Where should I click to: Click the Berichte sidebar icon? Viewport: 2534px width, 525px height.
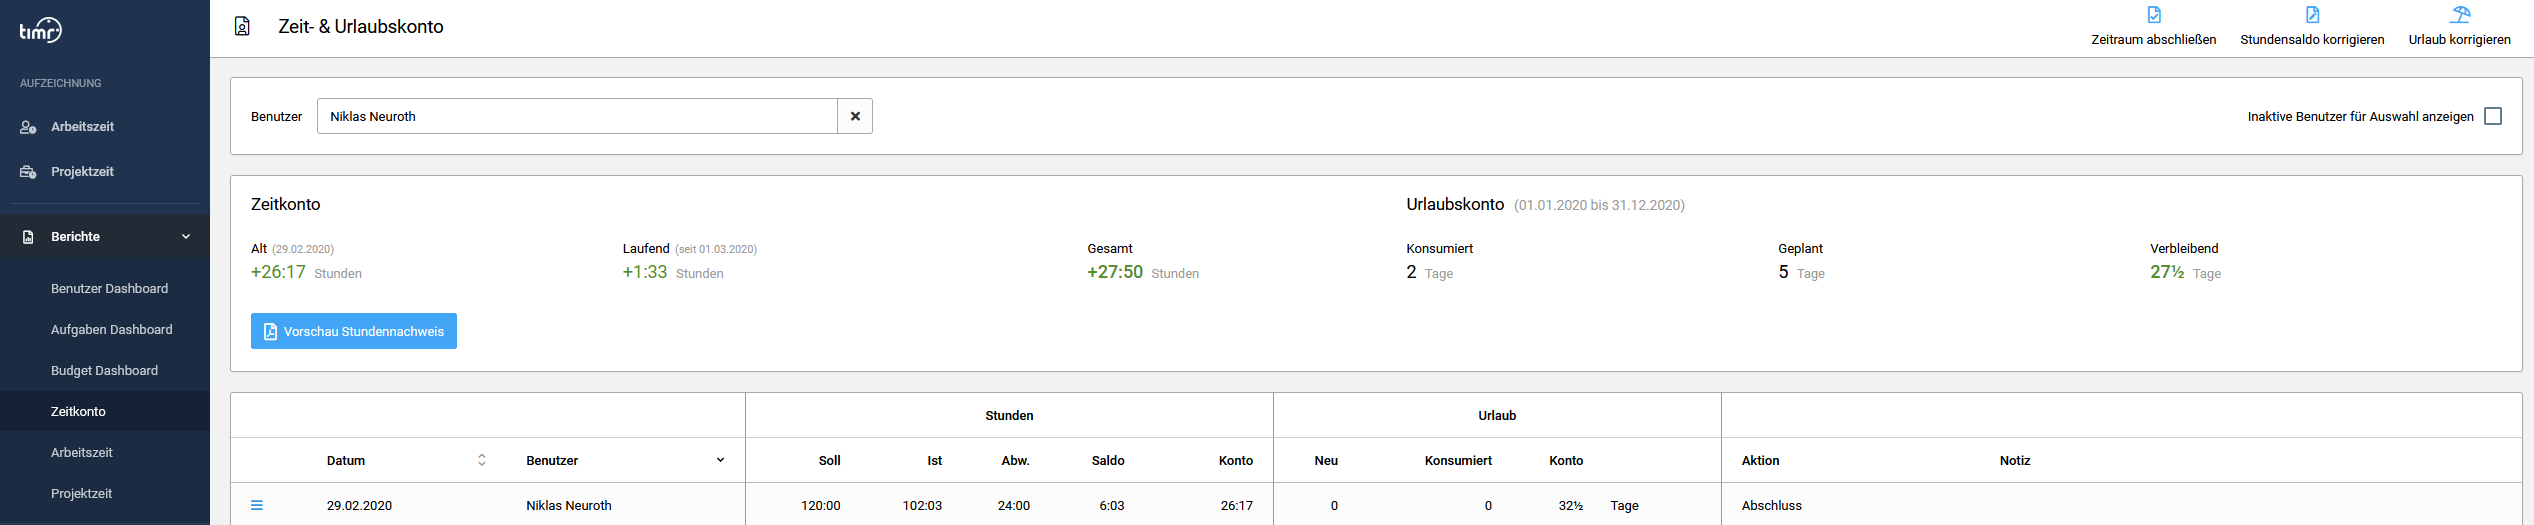(x=28, y=237)
